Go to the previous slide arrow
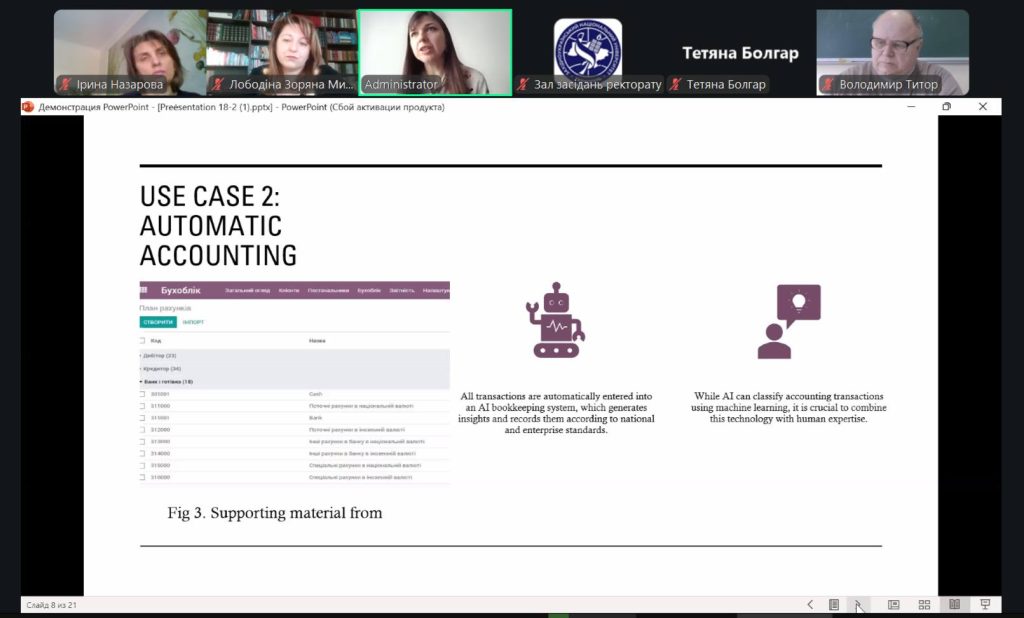The width and height of the screenshot is (1024, 618). pos(810,605)
